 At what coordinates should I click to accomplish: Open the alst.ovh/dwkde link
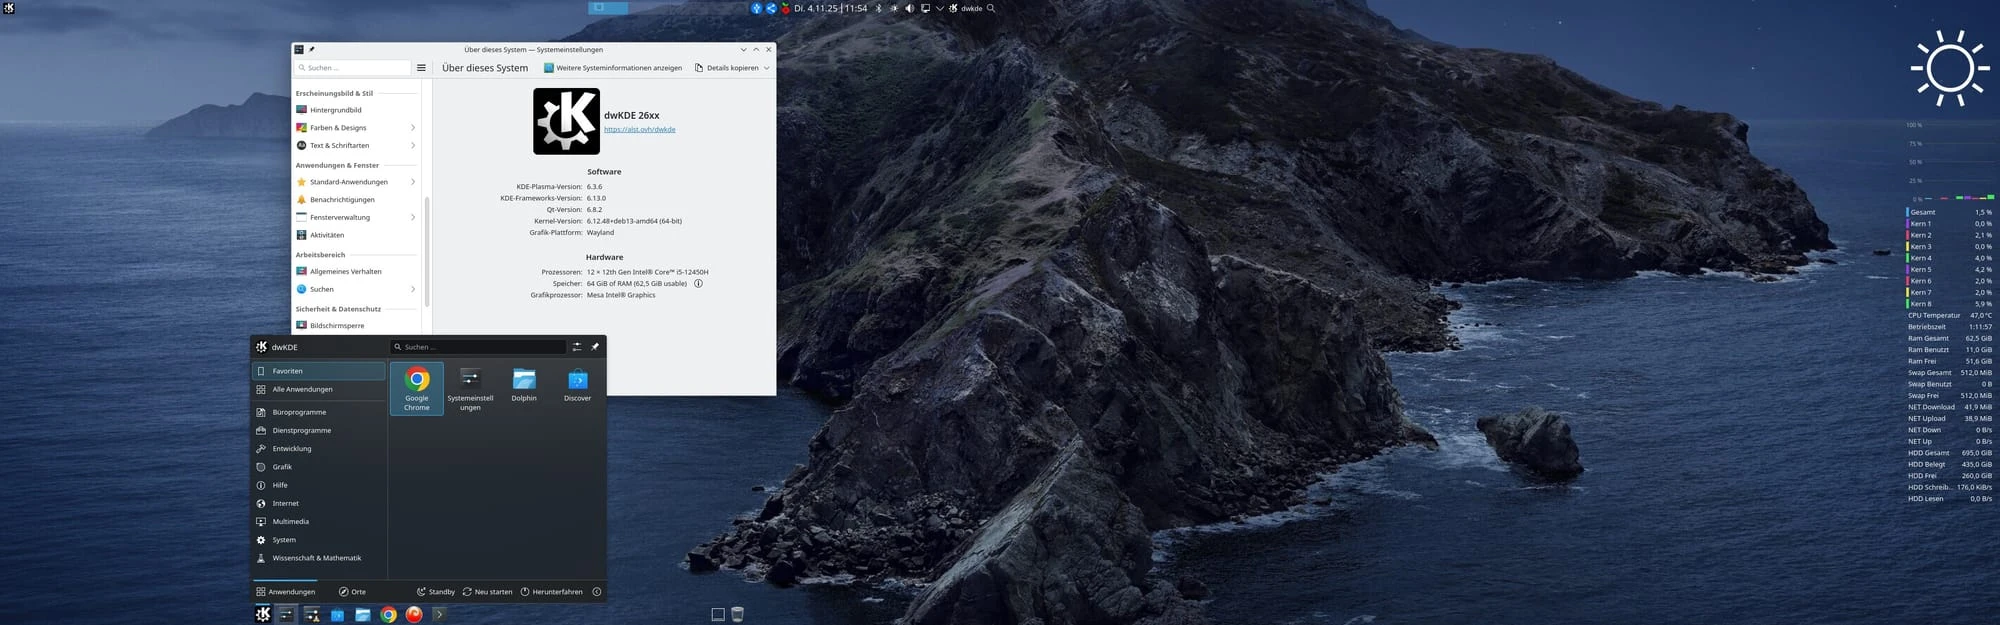click(640, 129)
